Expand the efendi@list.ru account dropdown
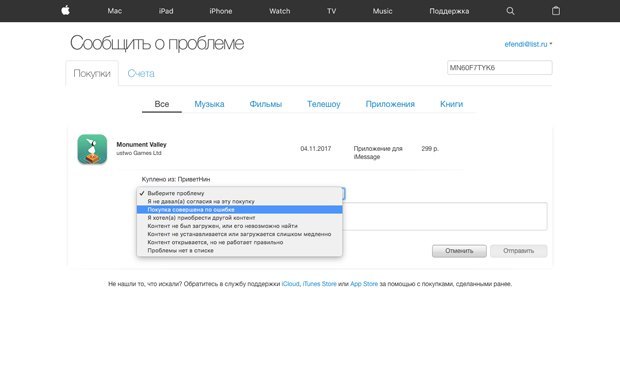This screenshot has height=392, width=620. click(x=528, y=44)
